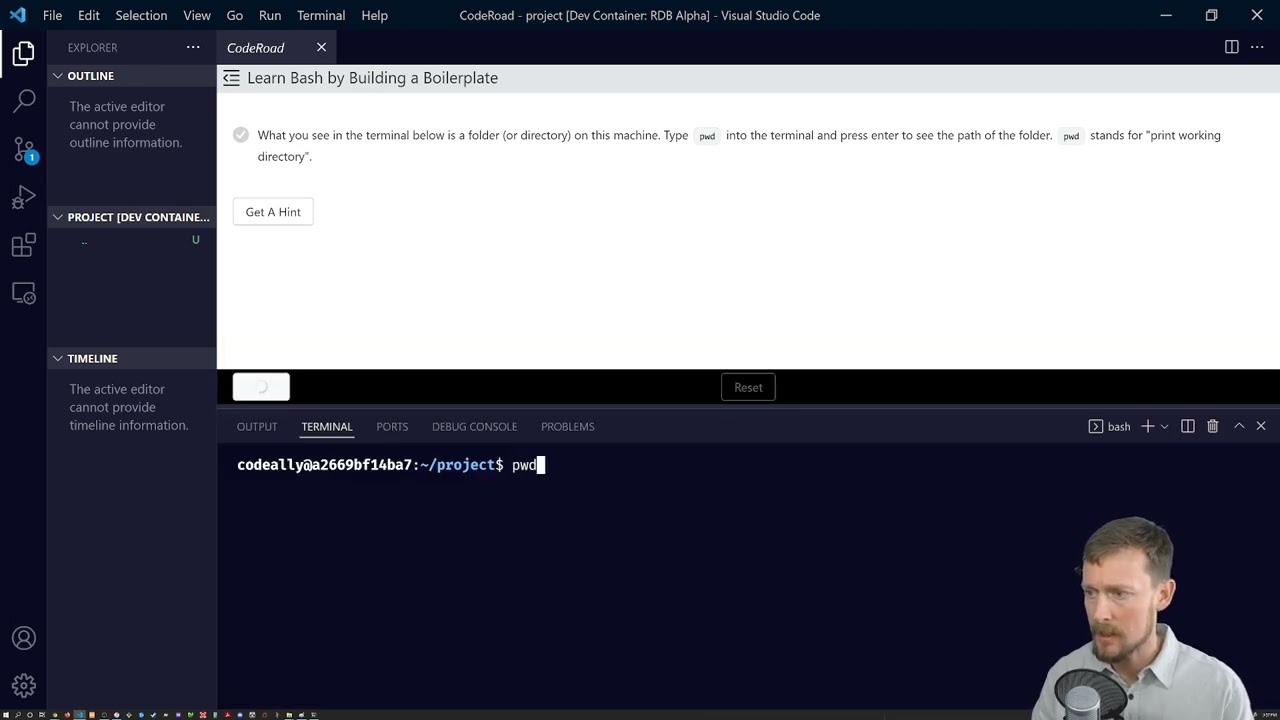Open the File menu
Viewport: 1280px width, 720px height.
point(52,15)
